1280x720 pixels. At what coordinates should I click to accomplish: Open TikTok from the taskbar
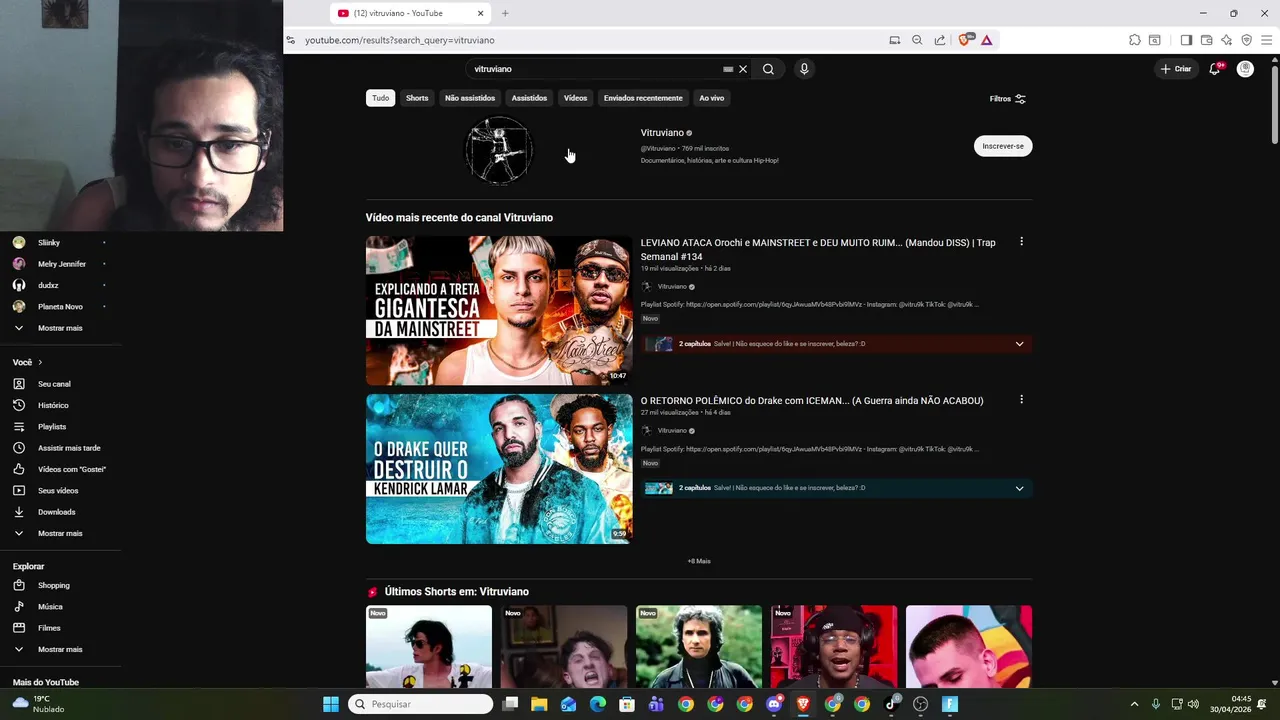pos(891,704)
